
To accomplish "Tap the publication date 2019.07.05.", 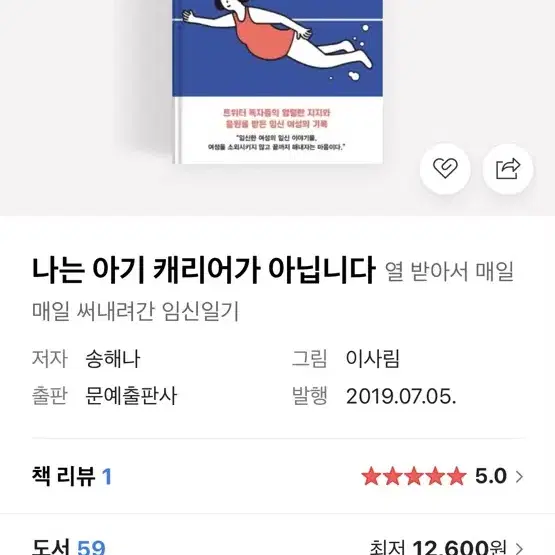I will click(401, 396).
